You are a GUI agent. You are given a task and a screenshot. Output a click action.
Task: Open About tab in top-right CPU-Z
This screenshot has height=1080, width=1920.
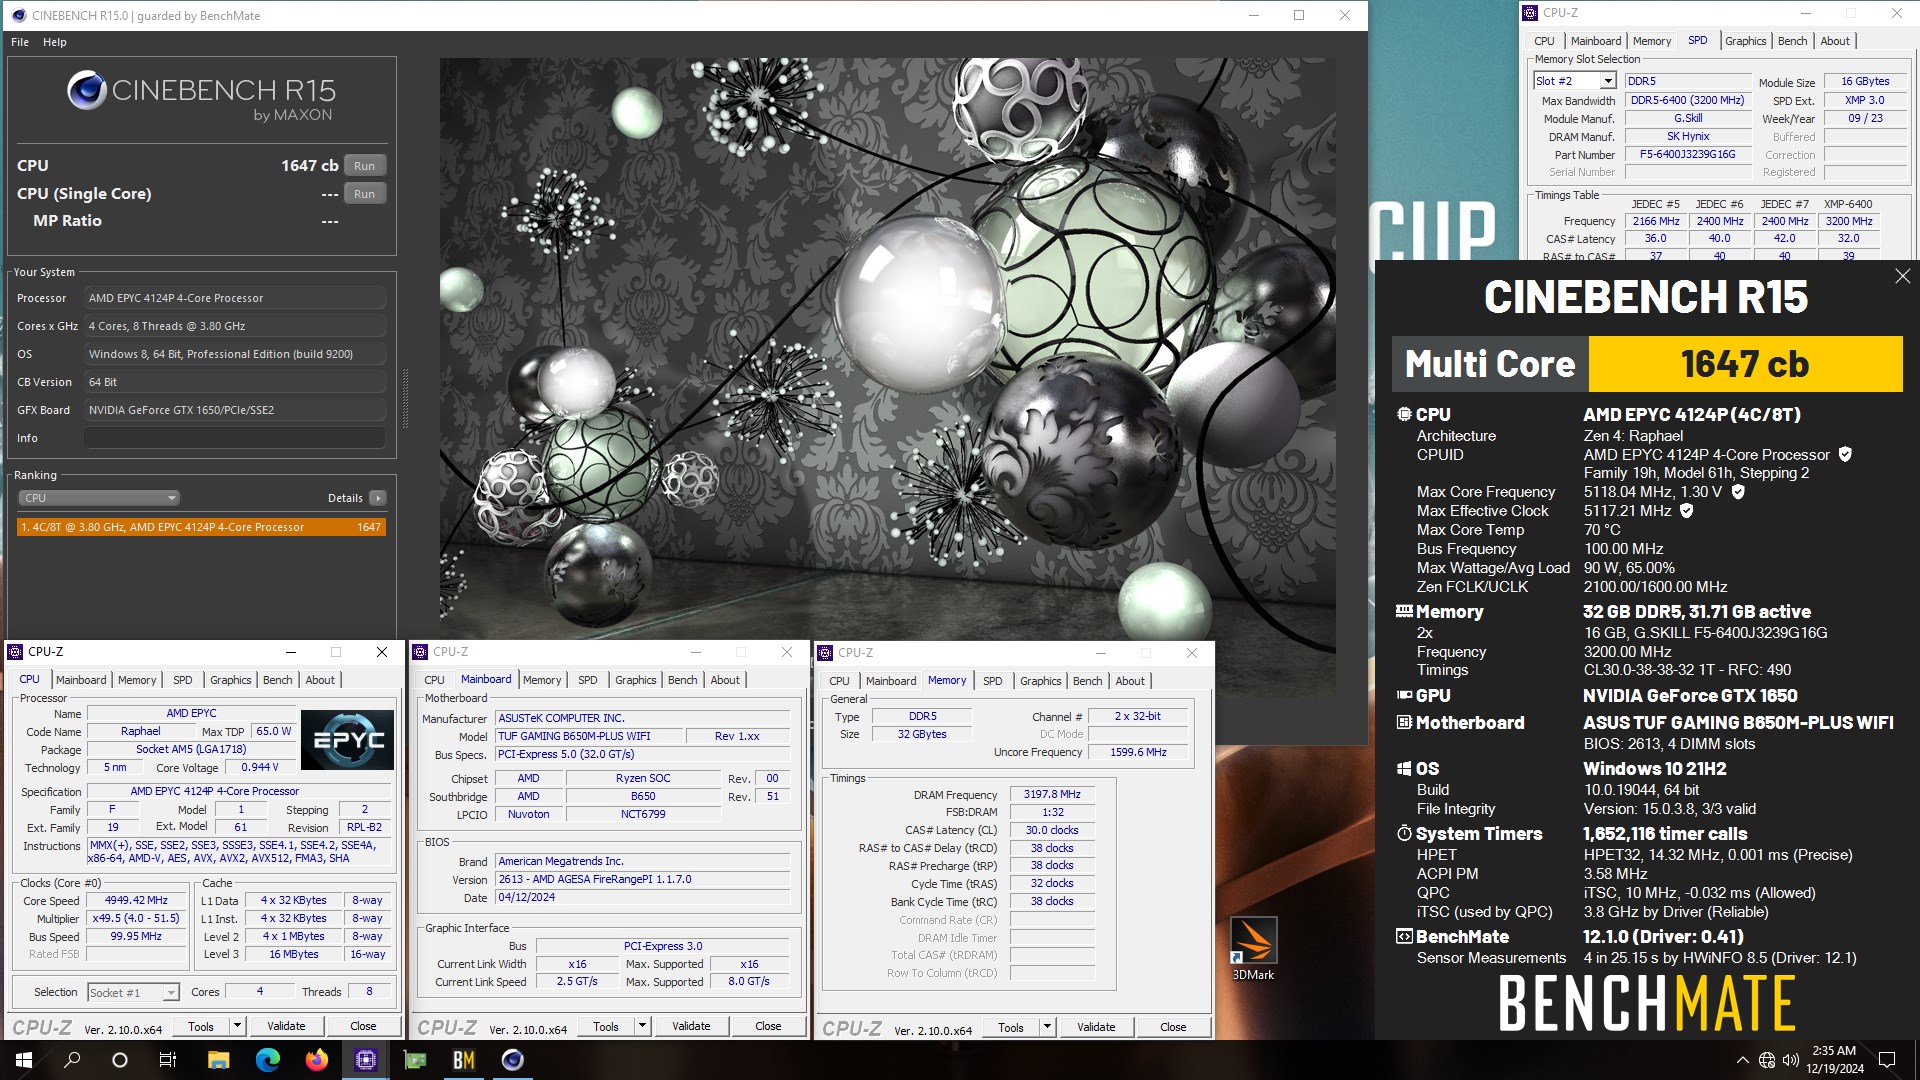(1834, 41)
